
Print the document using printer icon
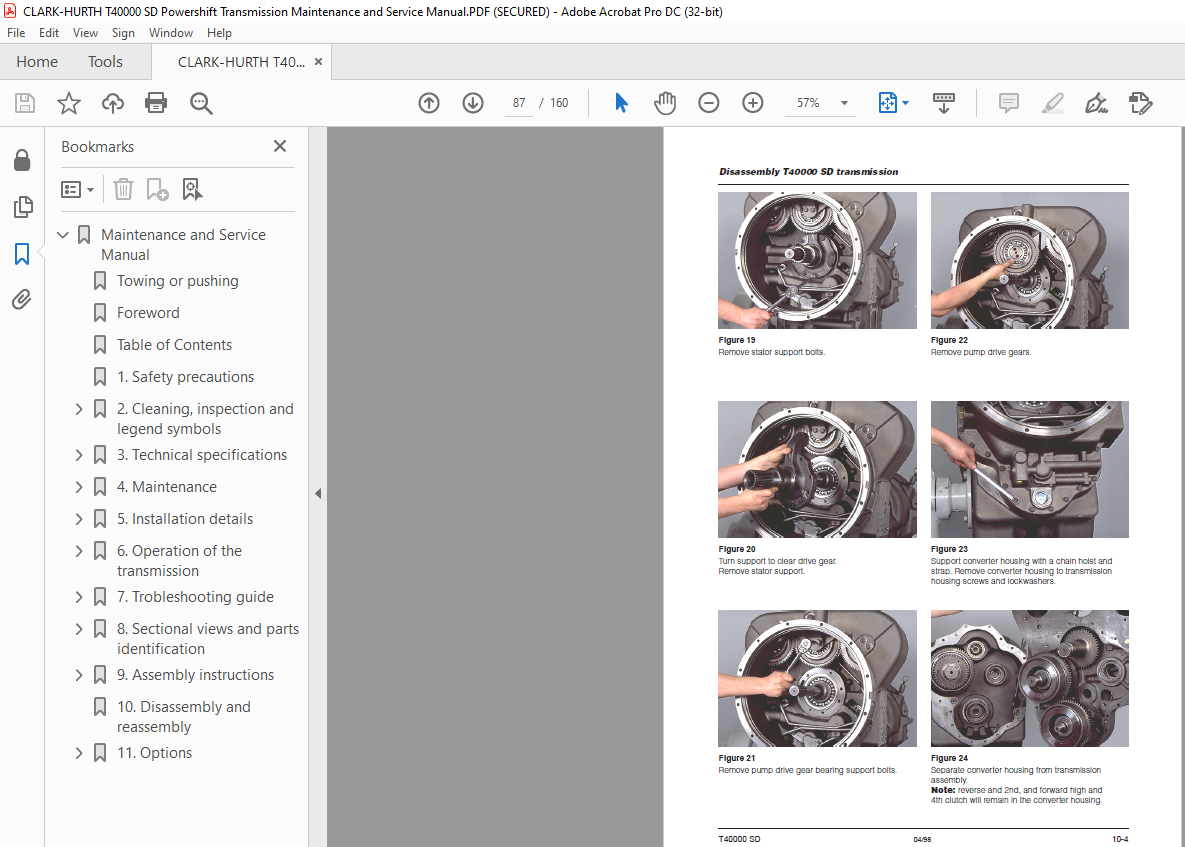[156, 103]
